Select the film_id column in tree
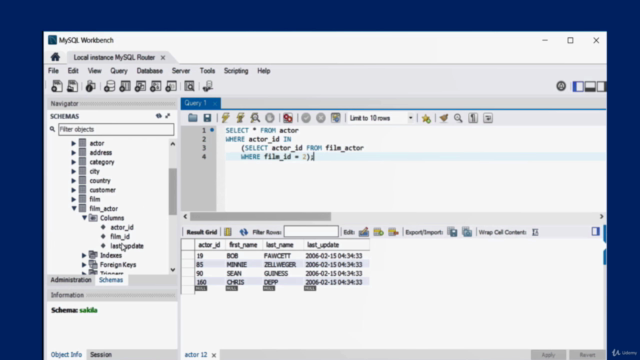The height and width of the screenshot is (360, 640). point(120,237)
